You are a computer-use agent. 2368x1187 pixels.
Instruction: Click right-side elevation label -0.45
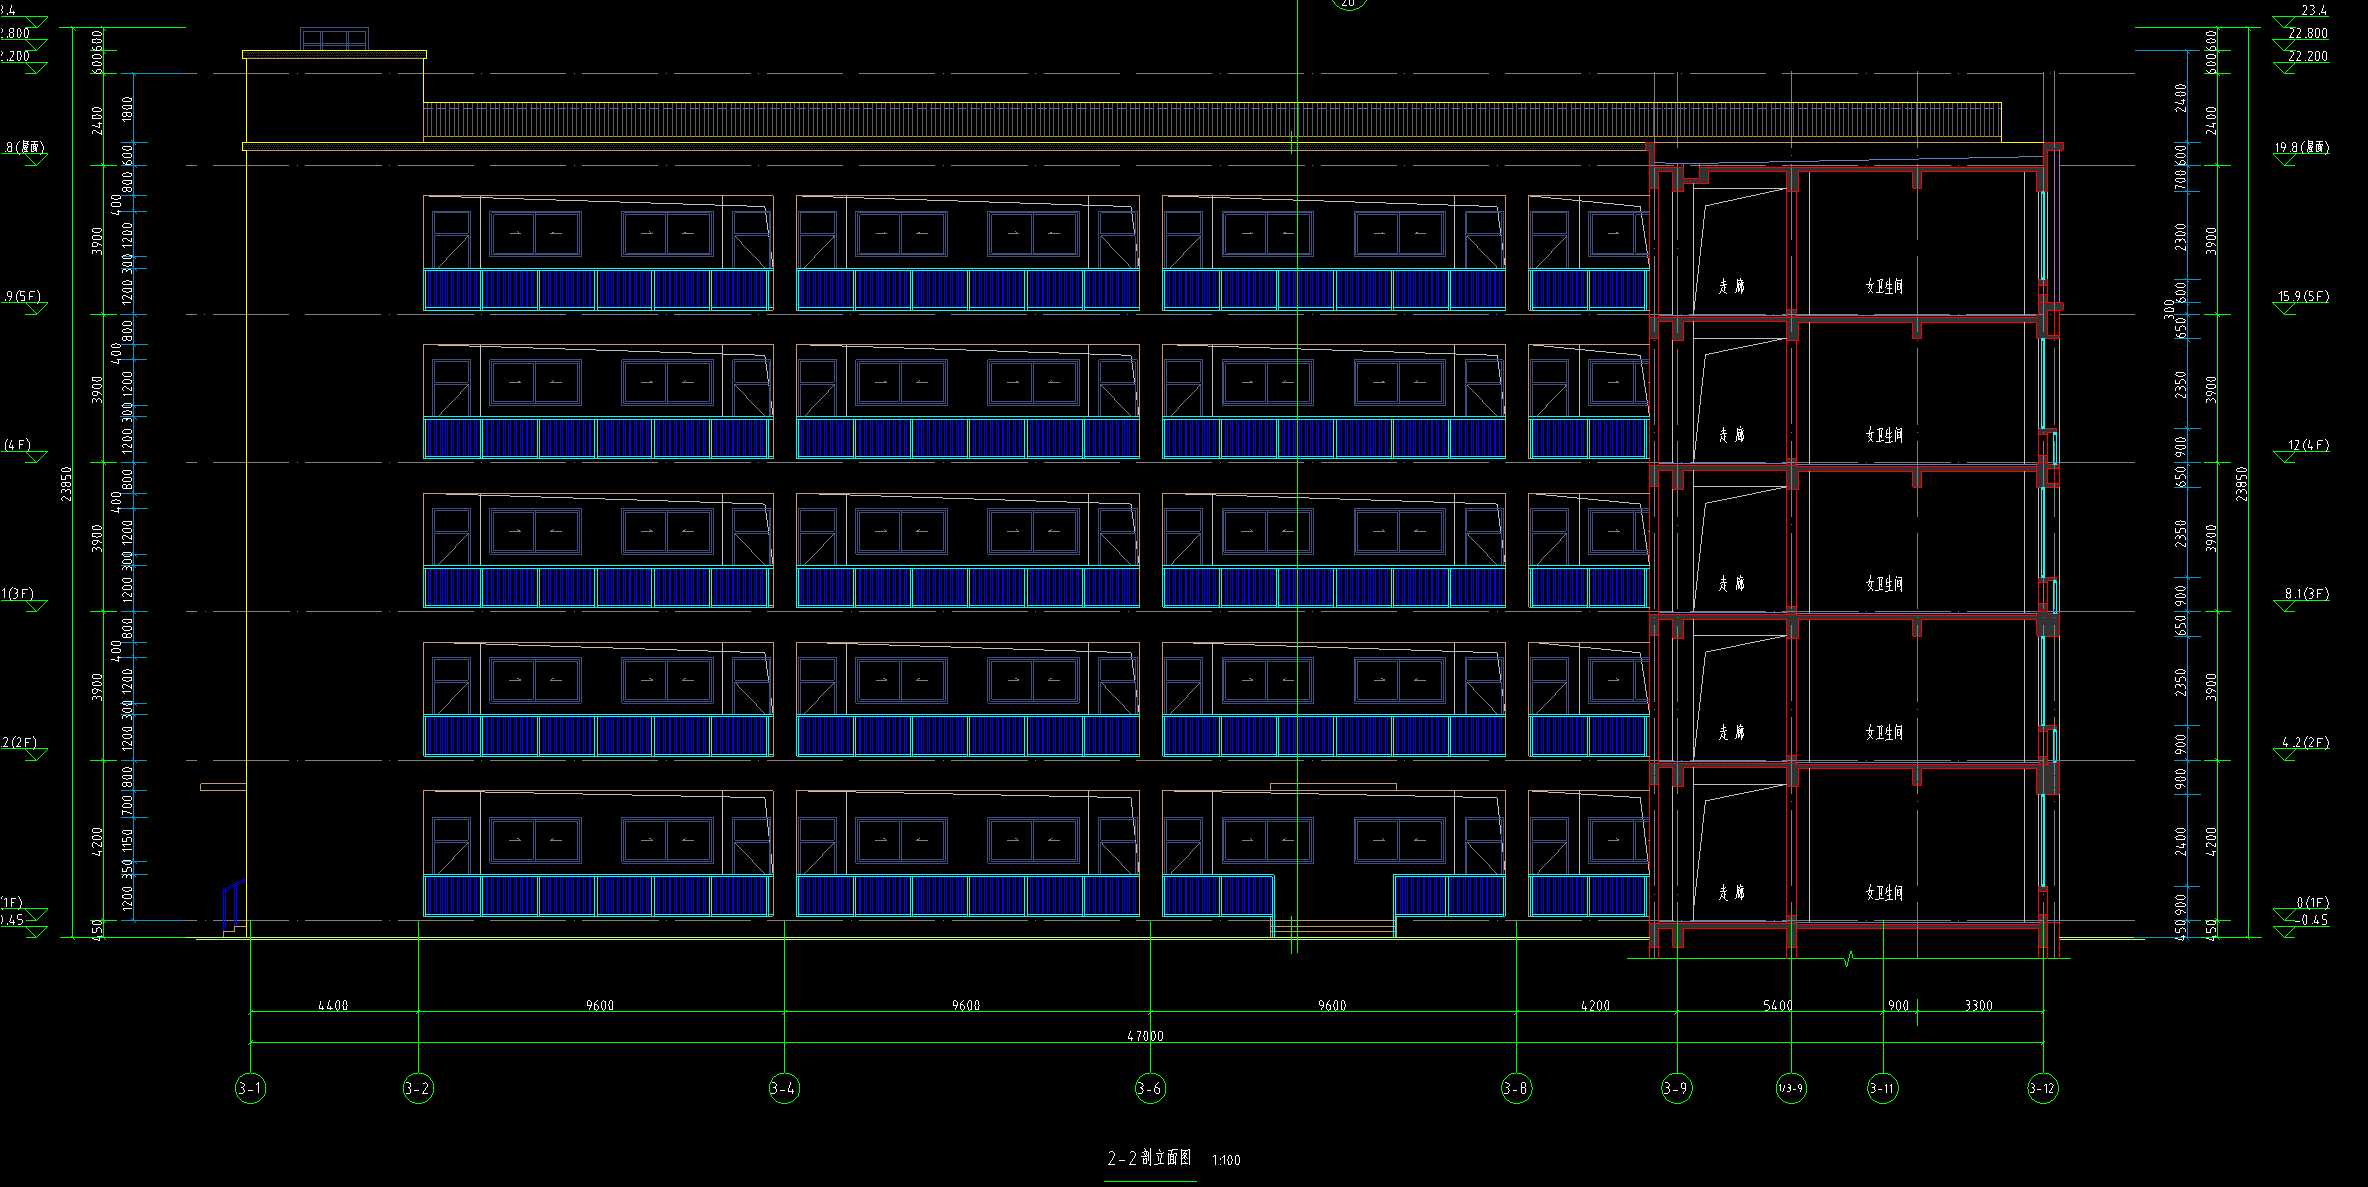pos(2312,920)
